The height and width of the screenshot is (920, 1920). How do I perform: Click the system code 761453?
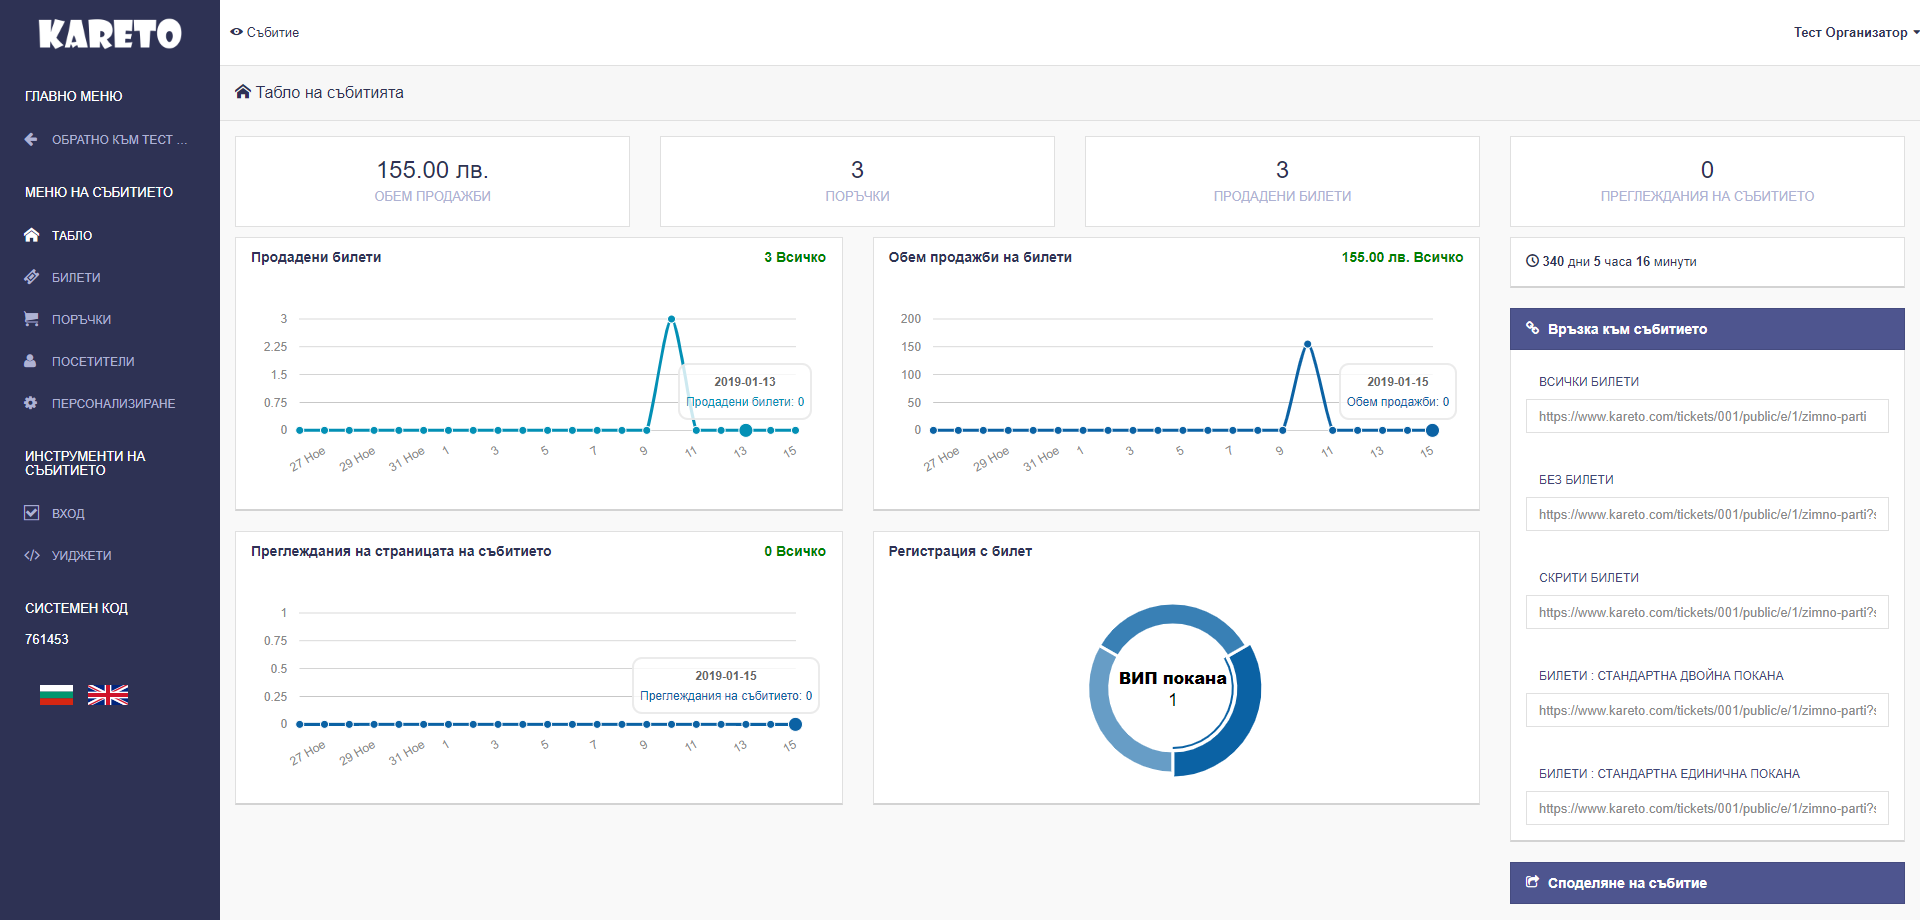pyautogui.click(x=47, y=639)
